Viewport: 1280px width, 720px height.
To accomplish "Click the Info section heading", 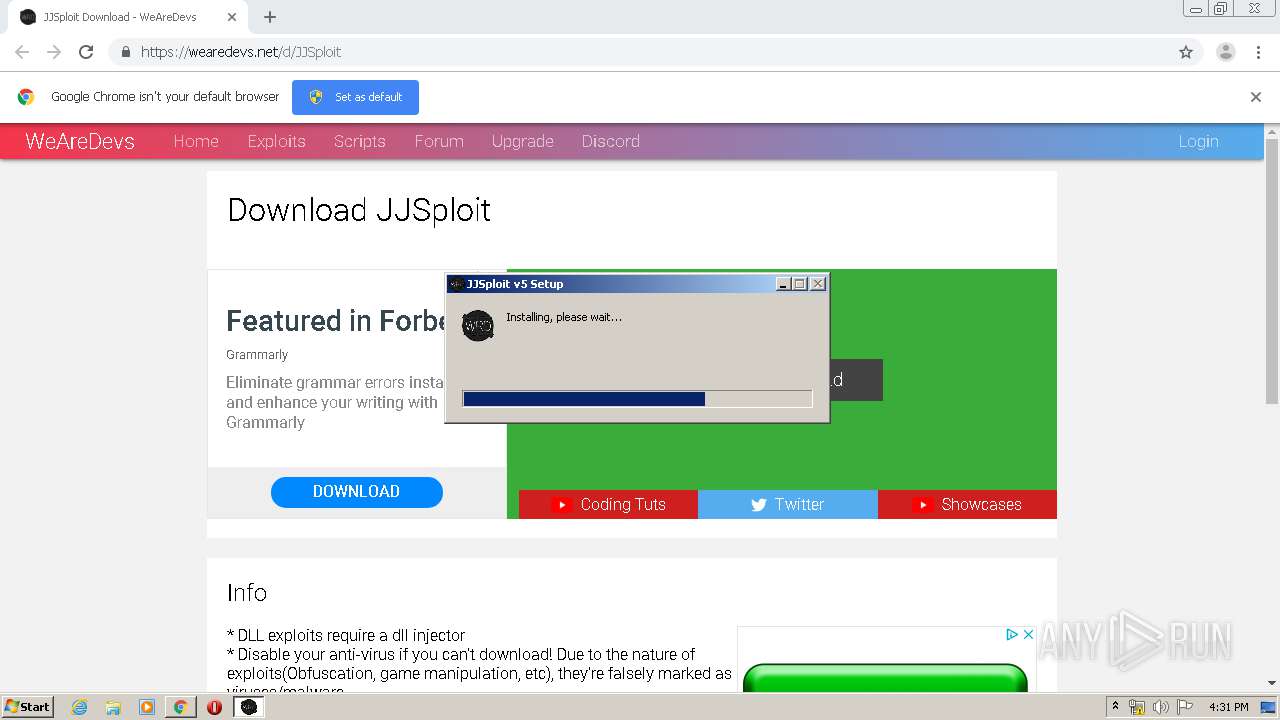I will tap(247, 592).
